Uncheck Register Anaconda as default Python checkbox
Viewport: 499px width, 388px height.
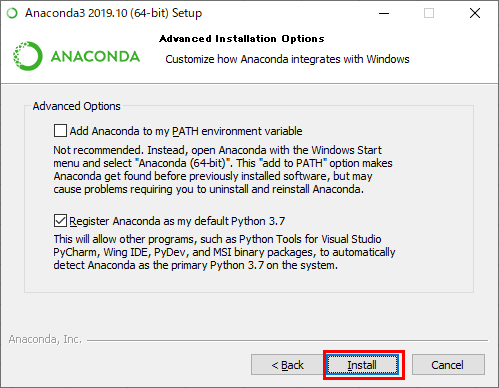point(60,221)
